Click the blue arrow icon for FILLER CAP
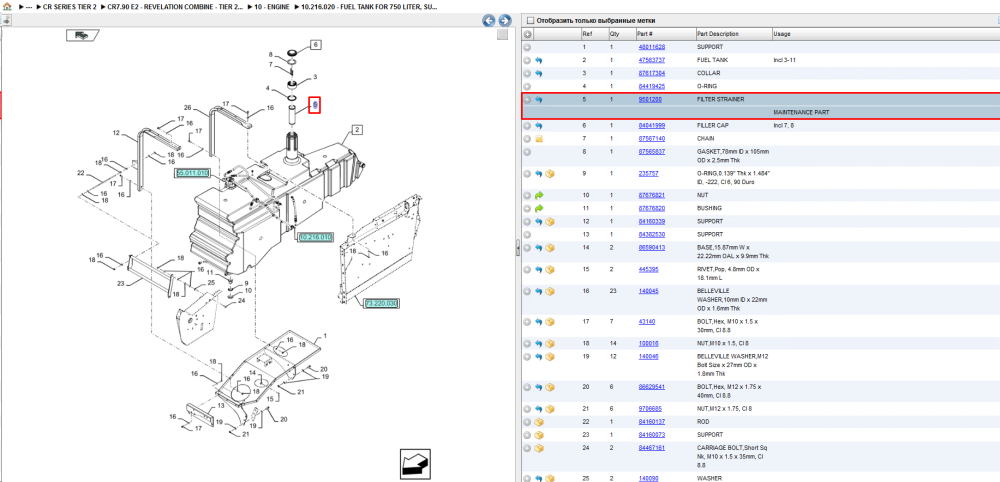Viewport: 1000px width, 482px height. point(538,126)
